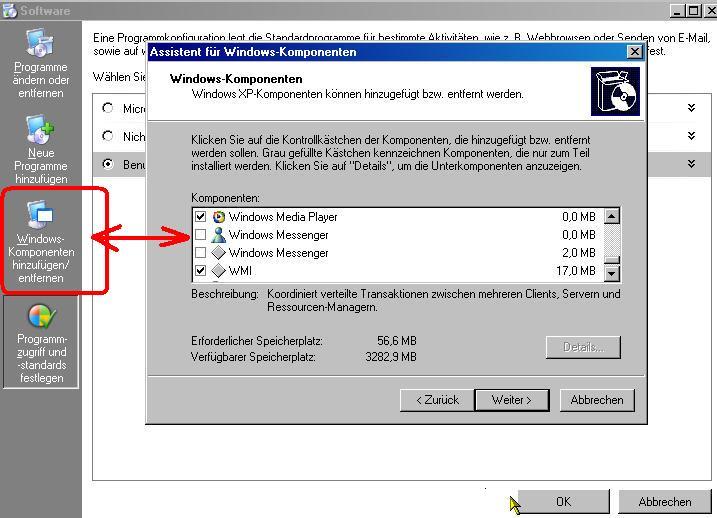Image resolution: width=717 pixels, height=518 pixels.
Task: Click OK in the Software window
Action: tap(563, 502)
